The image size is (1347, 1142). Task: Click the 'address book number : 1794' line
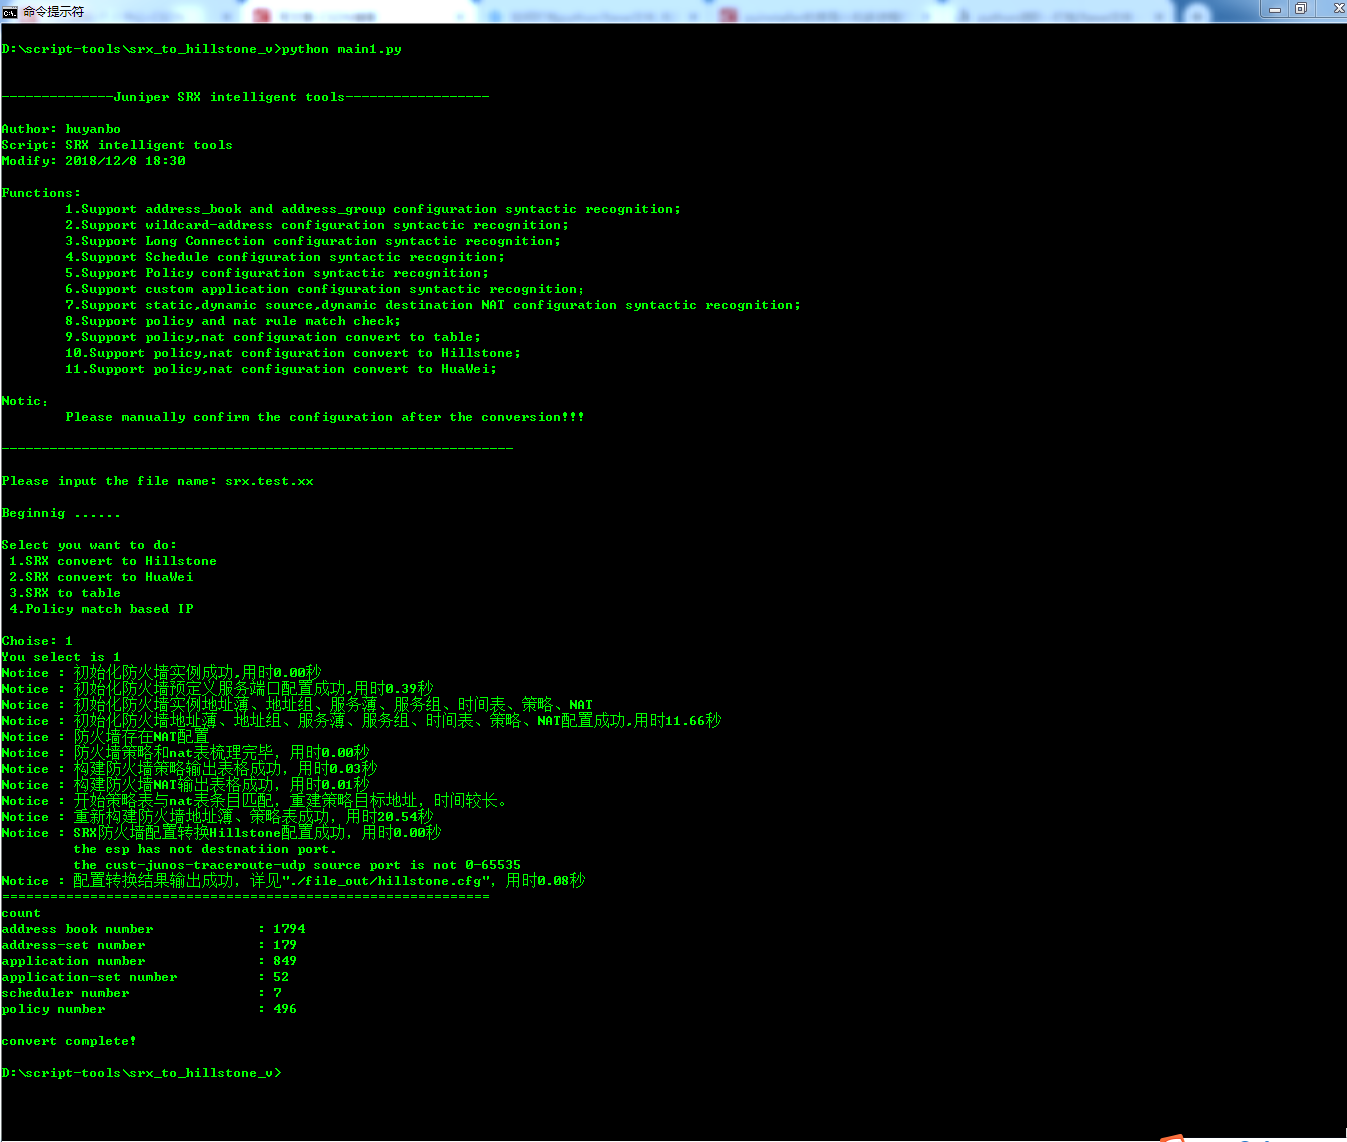(x=153, y=929)
